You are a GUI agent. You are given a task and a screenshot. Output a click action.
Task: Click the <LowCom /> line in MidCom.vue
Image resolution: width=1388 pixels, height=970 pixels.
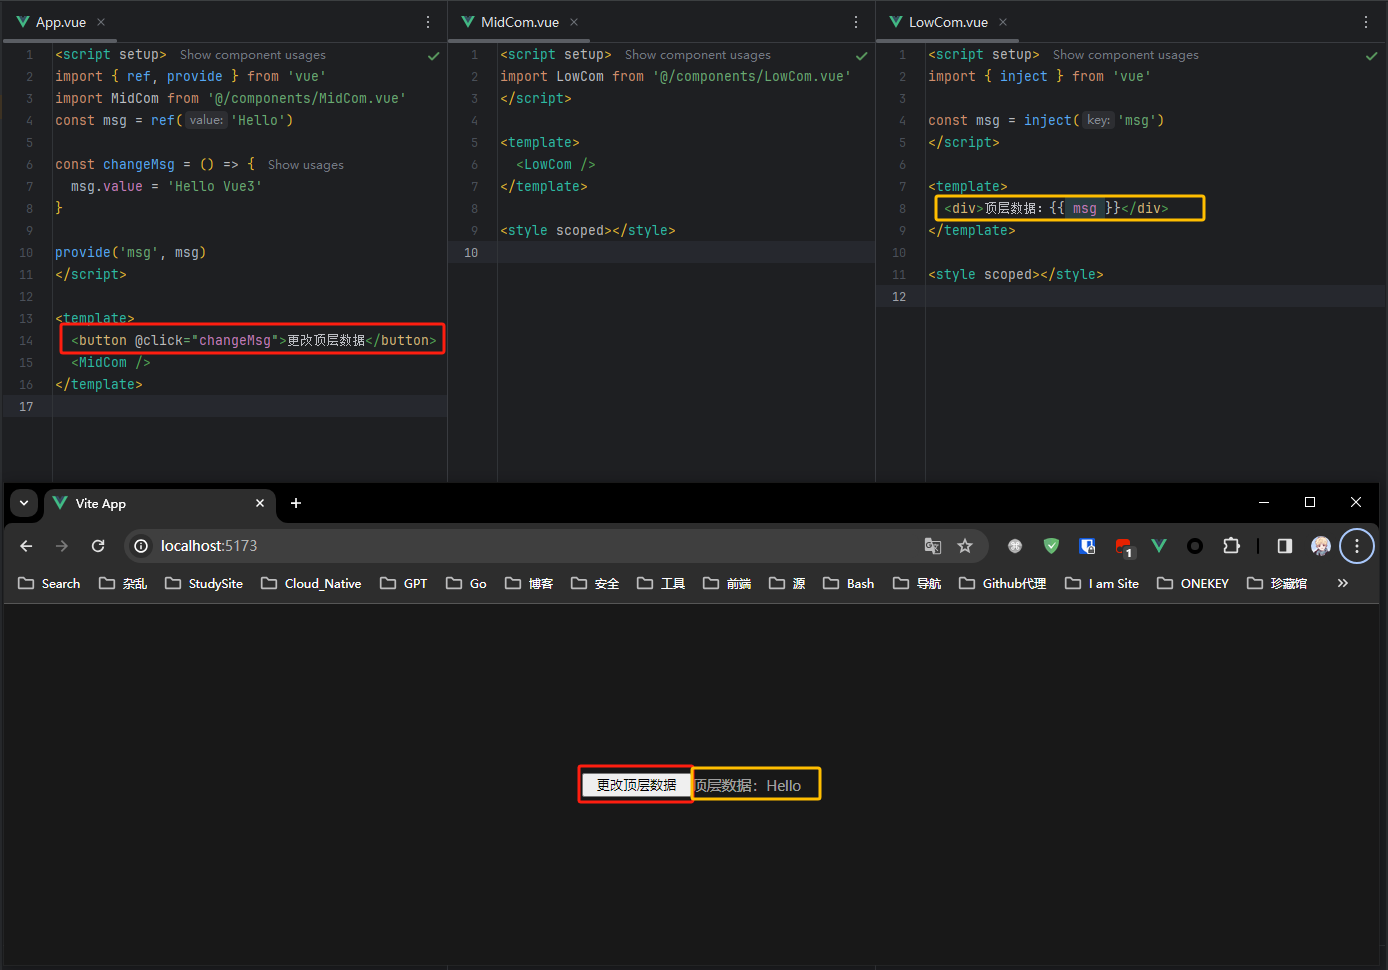point(556,165)
